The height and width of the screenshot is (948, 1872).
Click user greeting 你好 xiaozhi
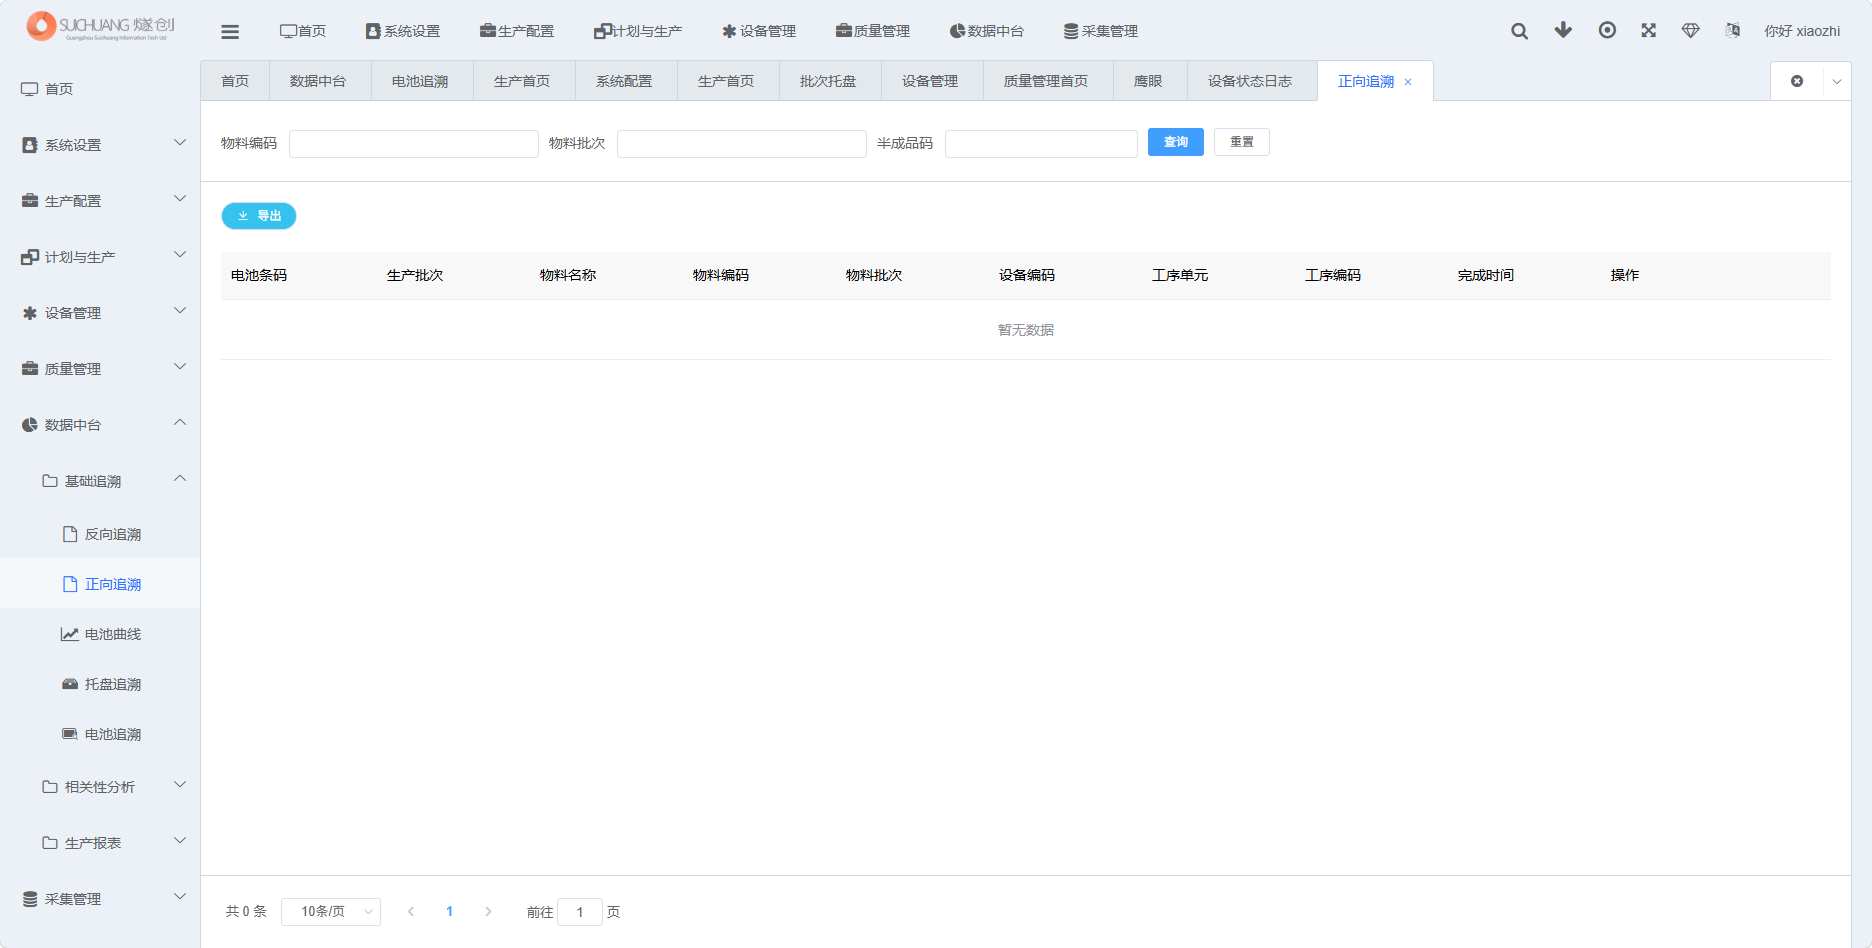tap(1802, 31)
